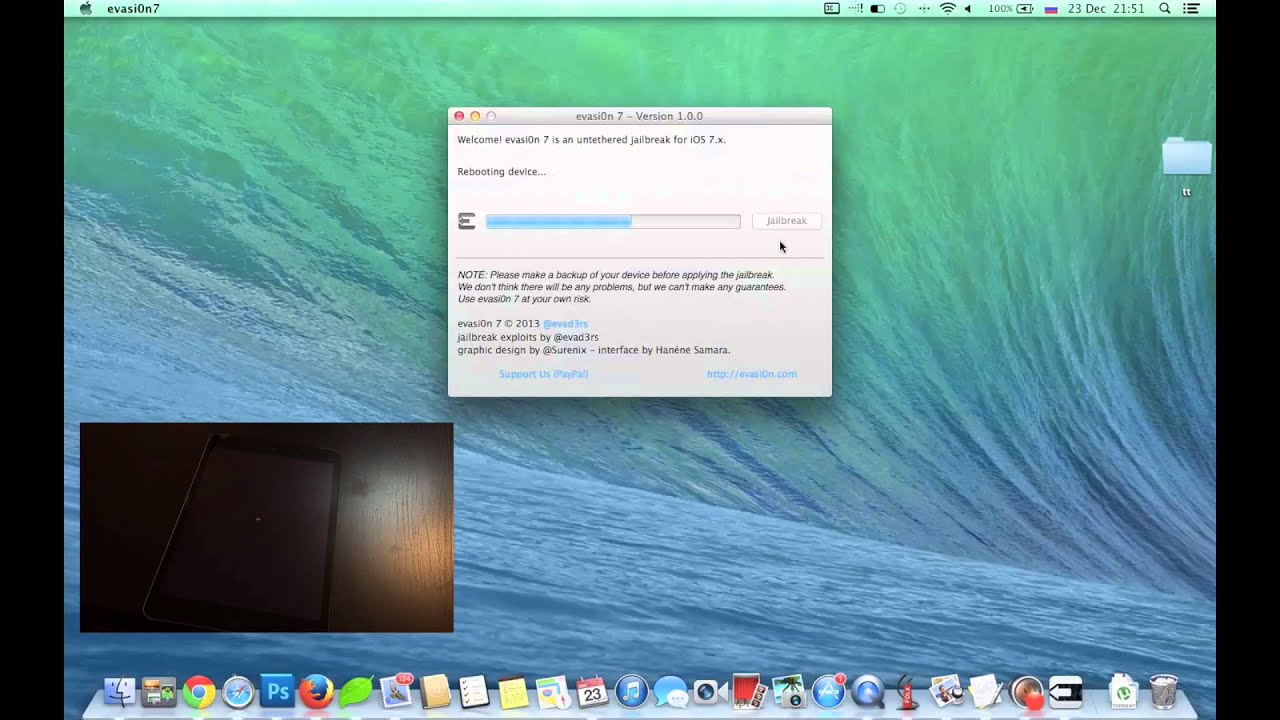The image size is (1280, 720).
Task: Open Notification Center list icon
Action: tap(1191, 8)
